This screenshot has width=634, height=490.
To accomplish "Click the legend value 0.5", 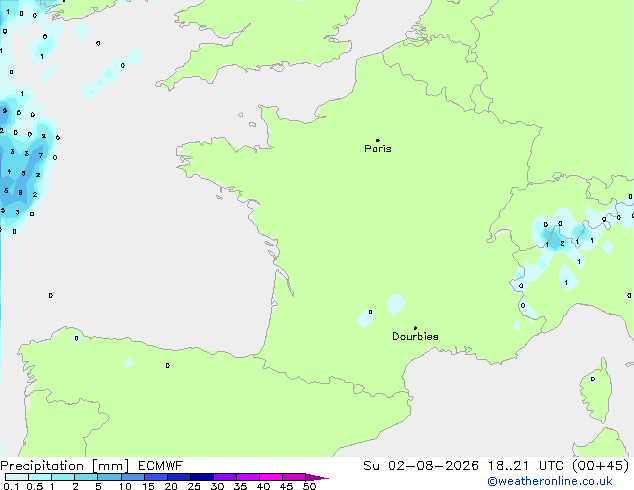I will 35,486.
